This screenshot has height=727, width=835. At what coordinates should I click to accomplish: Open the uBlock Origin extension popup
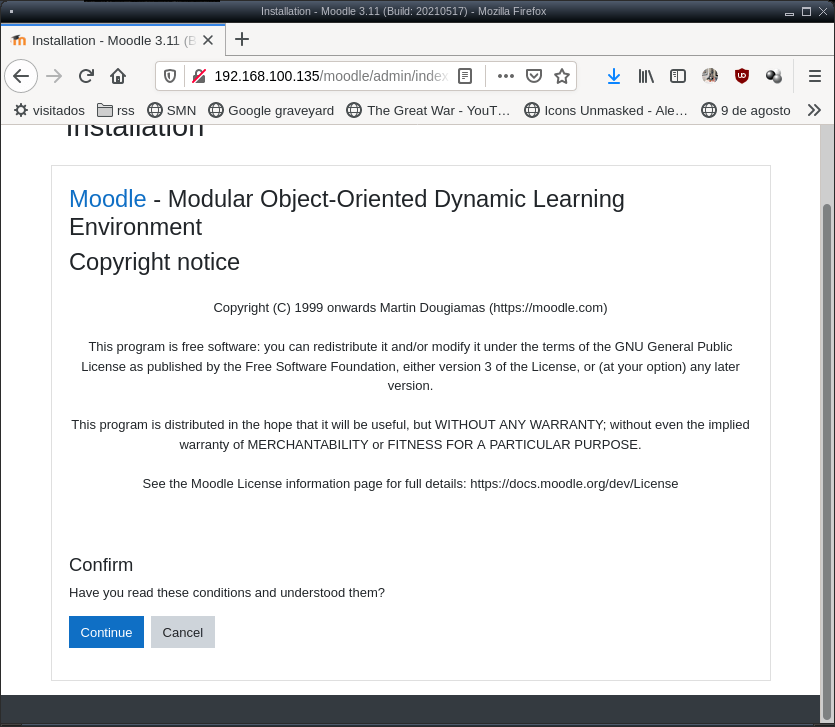pos(742,76)
